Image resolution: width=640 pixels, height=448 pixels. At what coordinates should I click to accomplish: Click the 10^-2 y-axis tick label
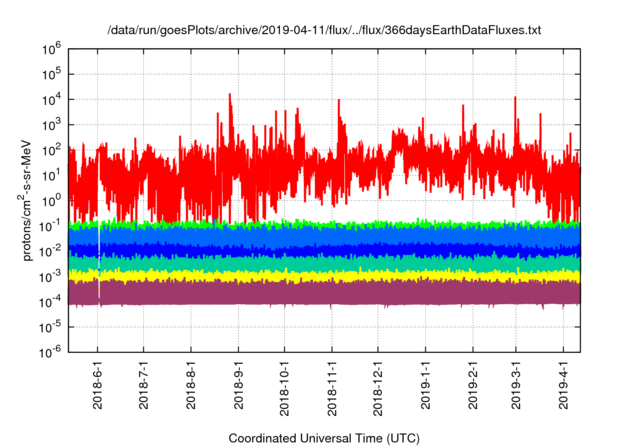[x=50, y=252]
